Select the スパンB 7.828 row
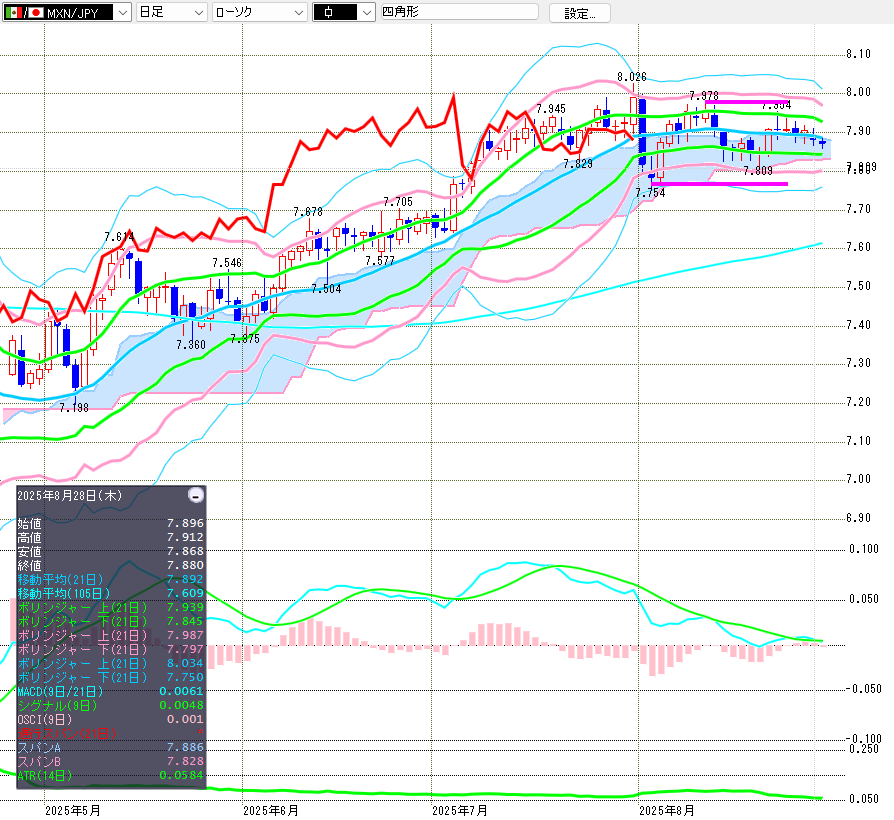This screenshot has width=894, height=820. pyautogui.click(x=111, y=761)
